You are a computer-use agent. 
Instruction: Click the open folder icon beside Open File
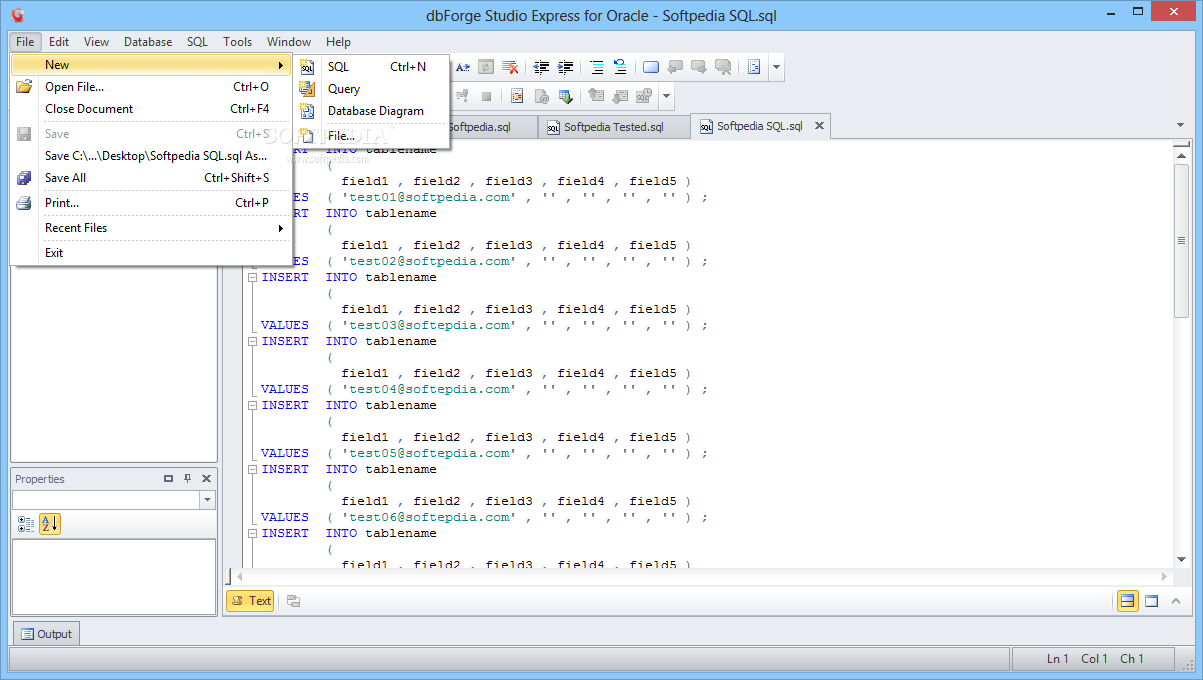pos(24,87)
